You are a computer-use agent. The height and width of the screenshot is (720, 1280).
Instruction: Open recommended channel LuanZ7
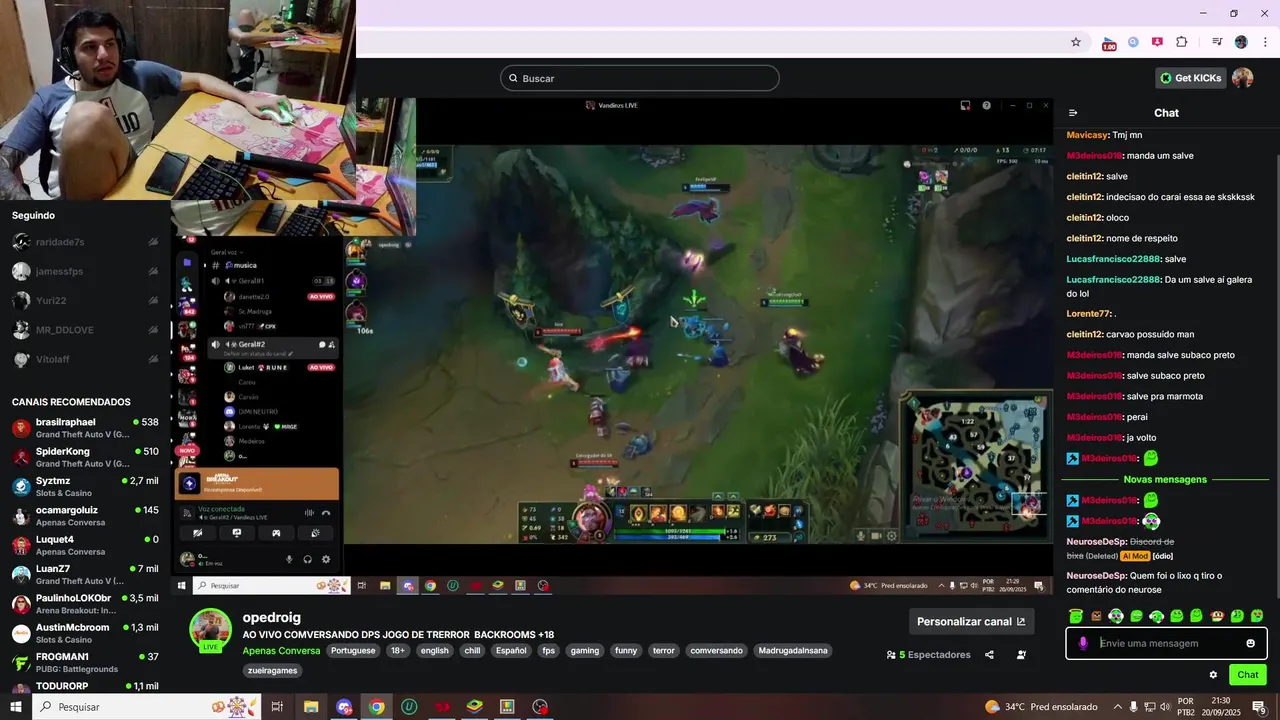(85, 575)
